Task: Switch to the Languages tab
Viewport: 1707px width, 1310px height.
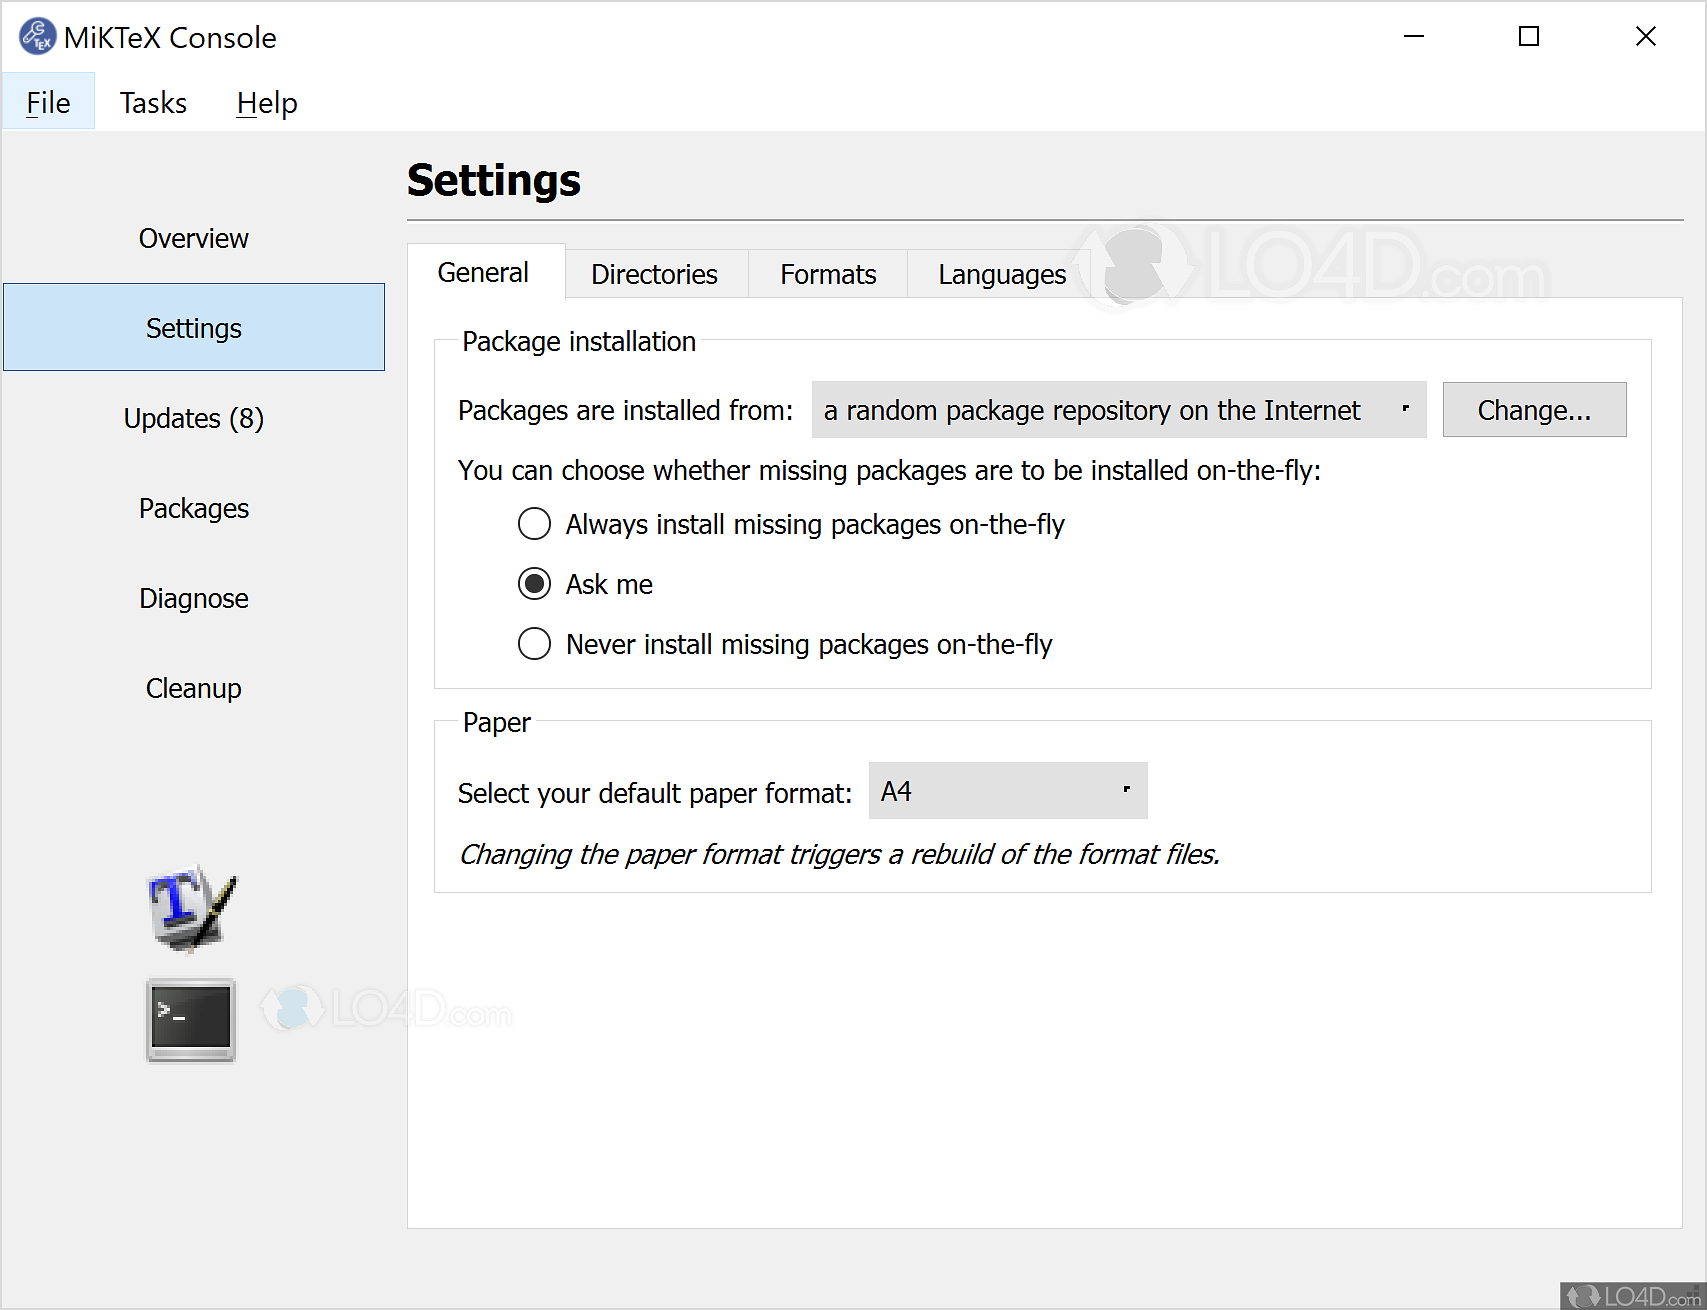Action: click(1002, 274)
